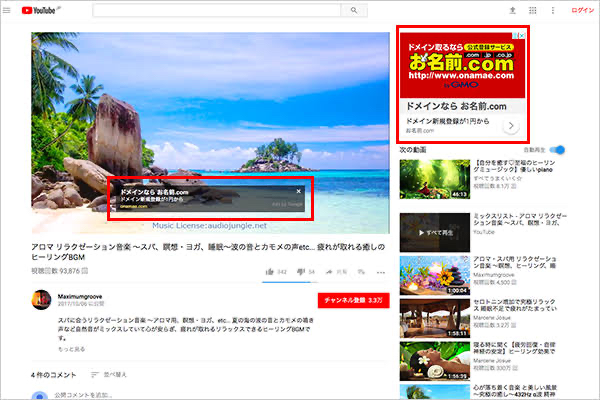
Task: Open 寝る時に聞く 疲労回復 video title
Action: 514,348
